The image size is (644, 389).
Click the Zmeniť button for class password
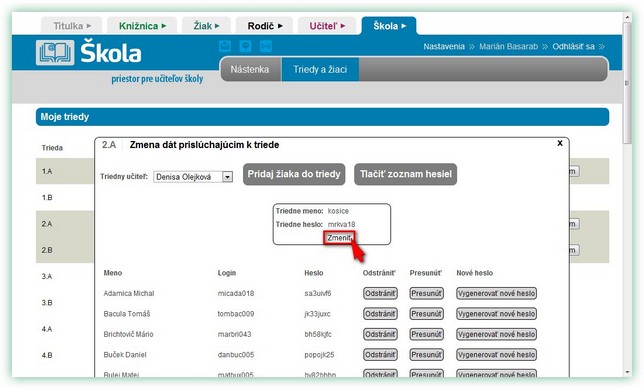339,238
